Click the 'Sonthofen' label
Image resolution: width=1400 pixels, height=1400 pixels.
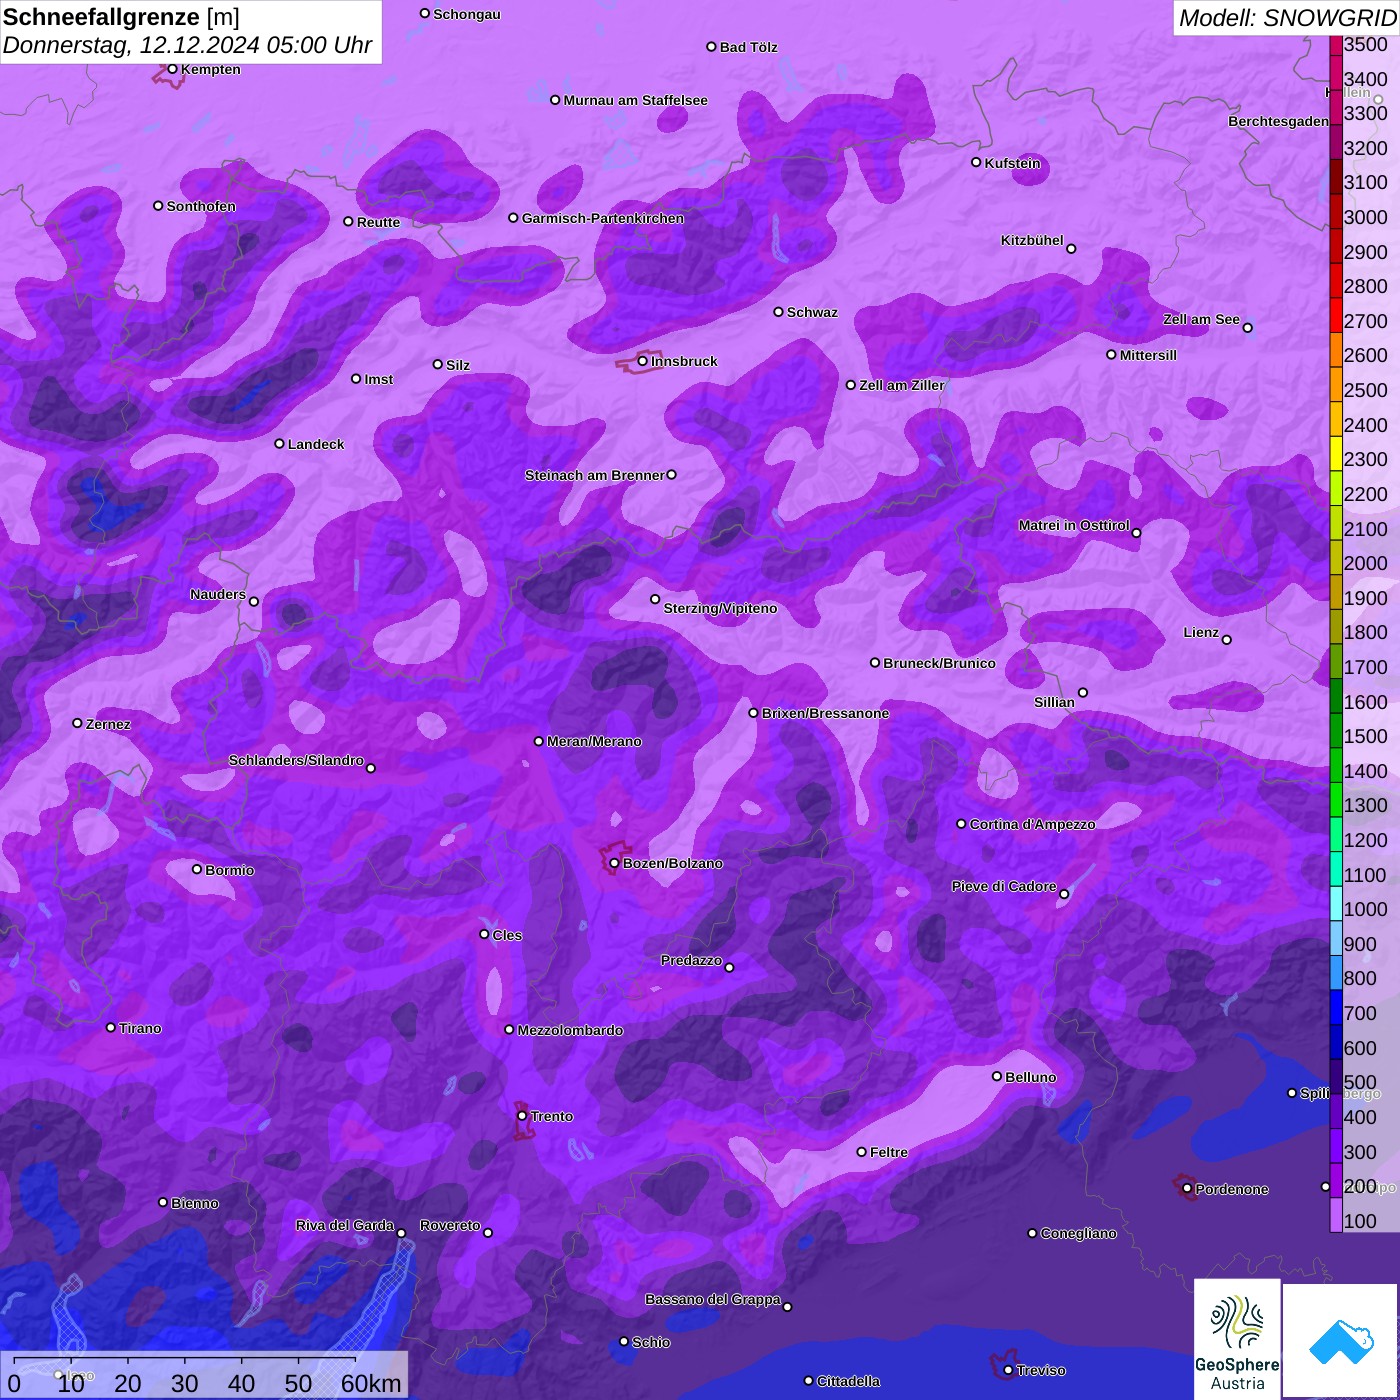tap(201, 206)
